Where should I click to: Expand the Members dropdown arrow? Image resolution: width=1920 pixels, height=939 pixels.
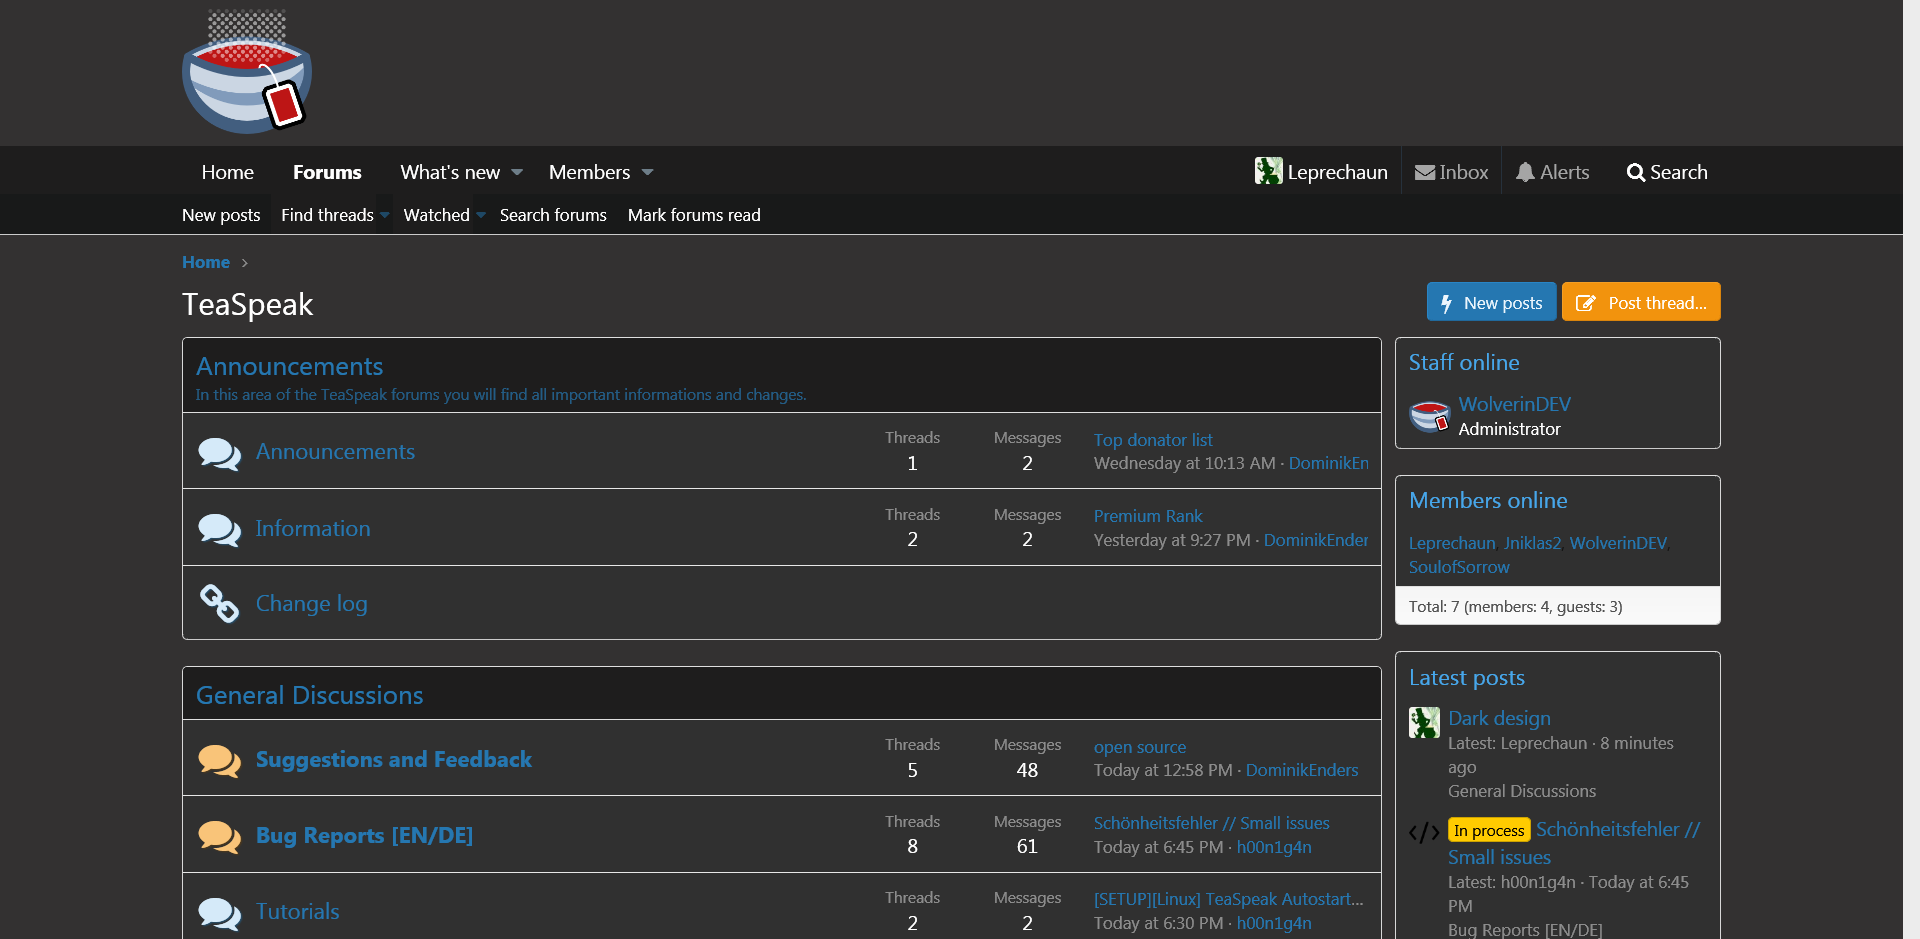coord(647,172)
